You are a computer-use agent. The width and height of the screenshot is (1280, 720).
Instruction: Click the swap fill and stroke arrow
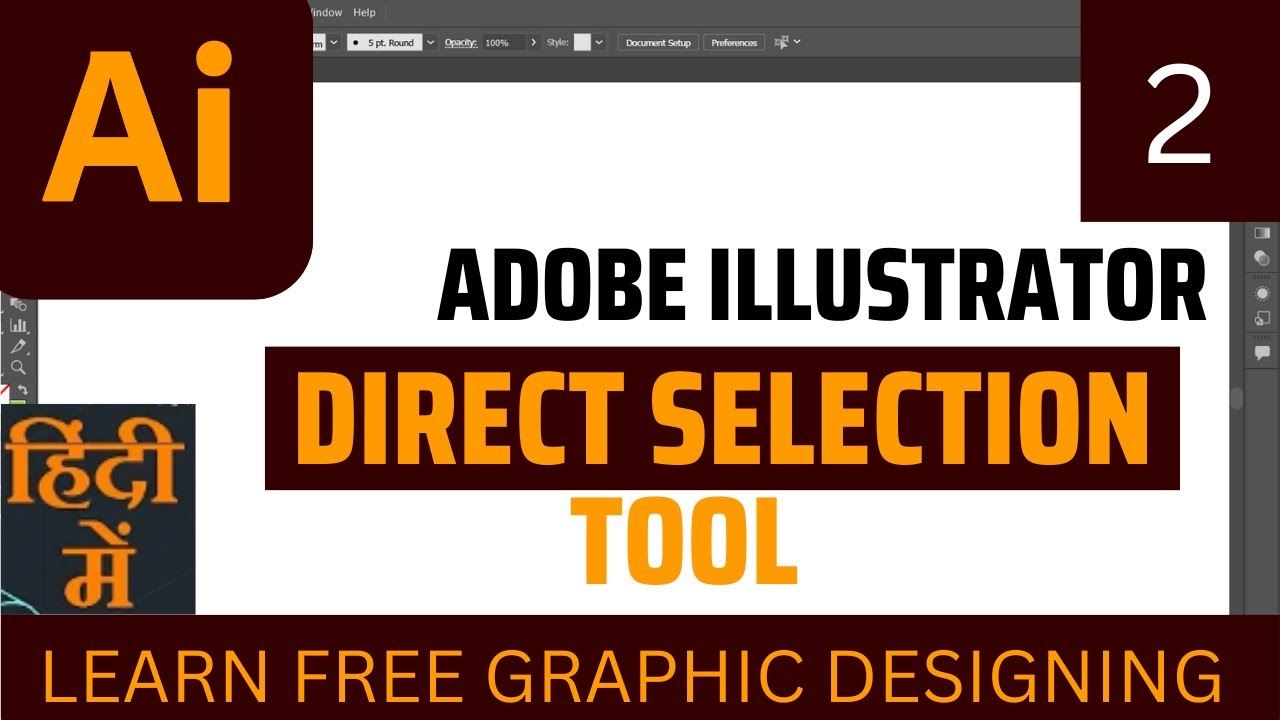23,389
